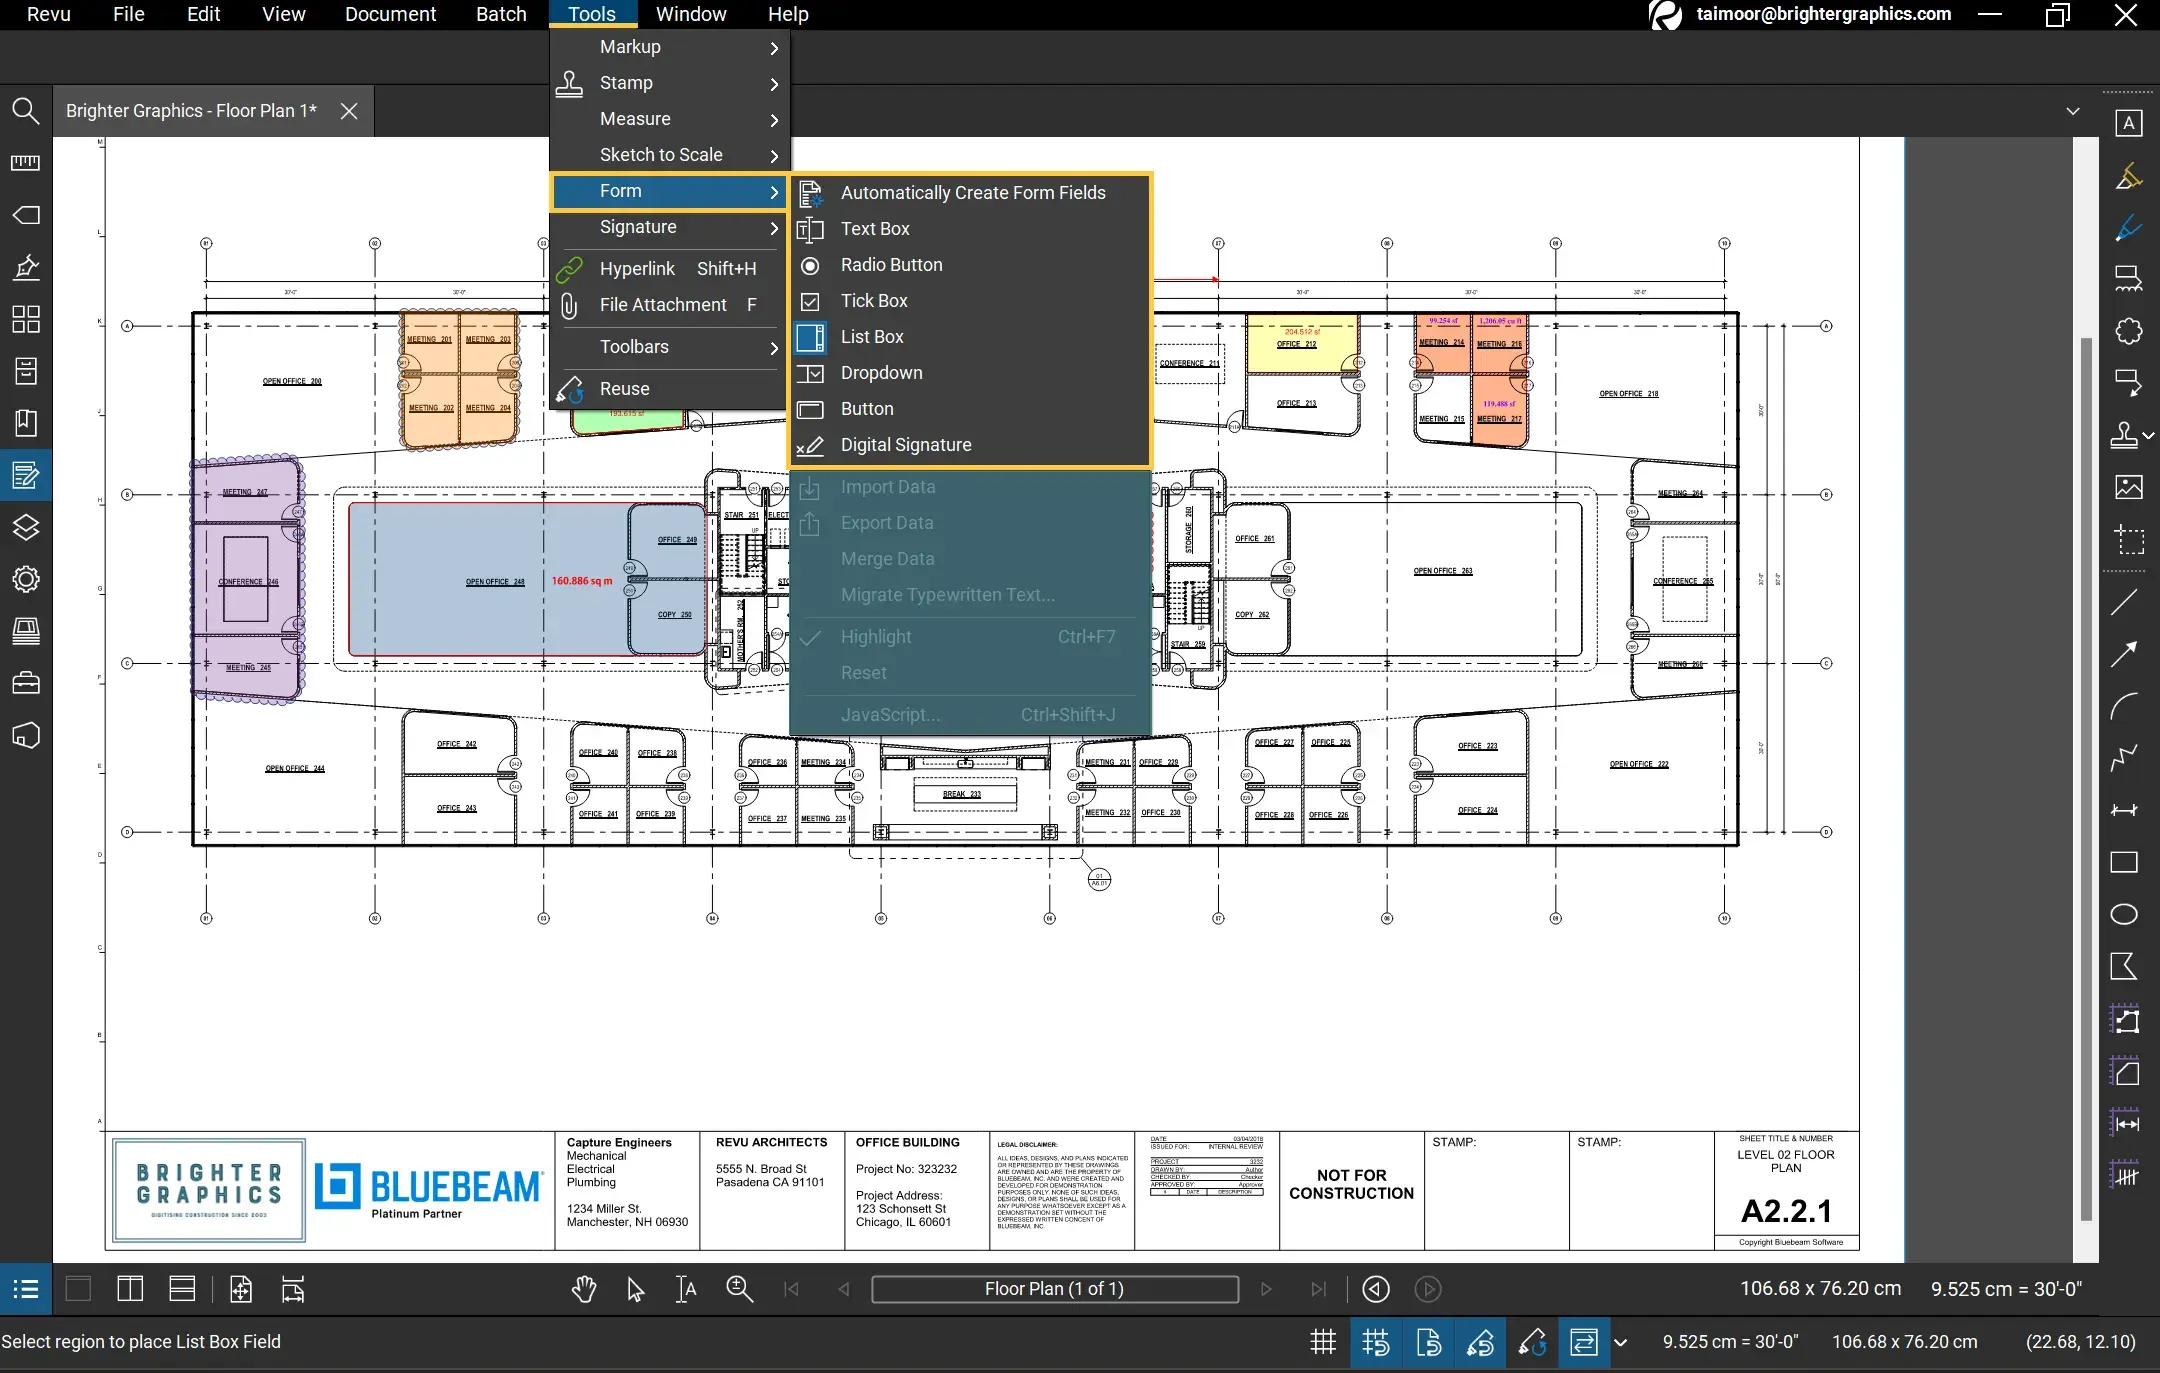Select the Polygon tool in right toolbar

pyautogui.click(x=2124, y=966)
